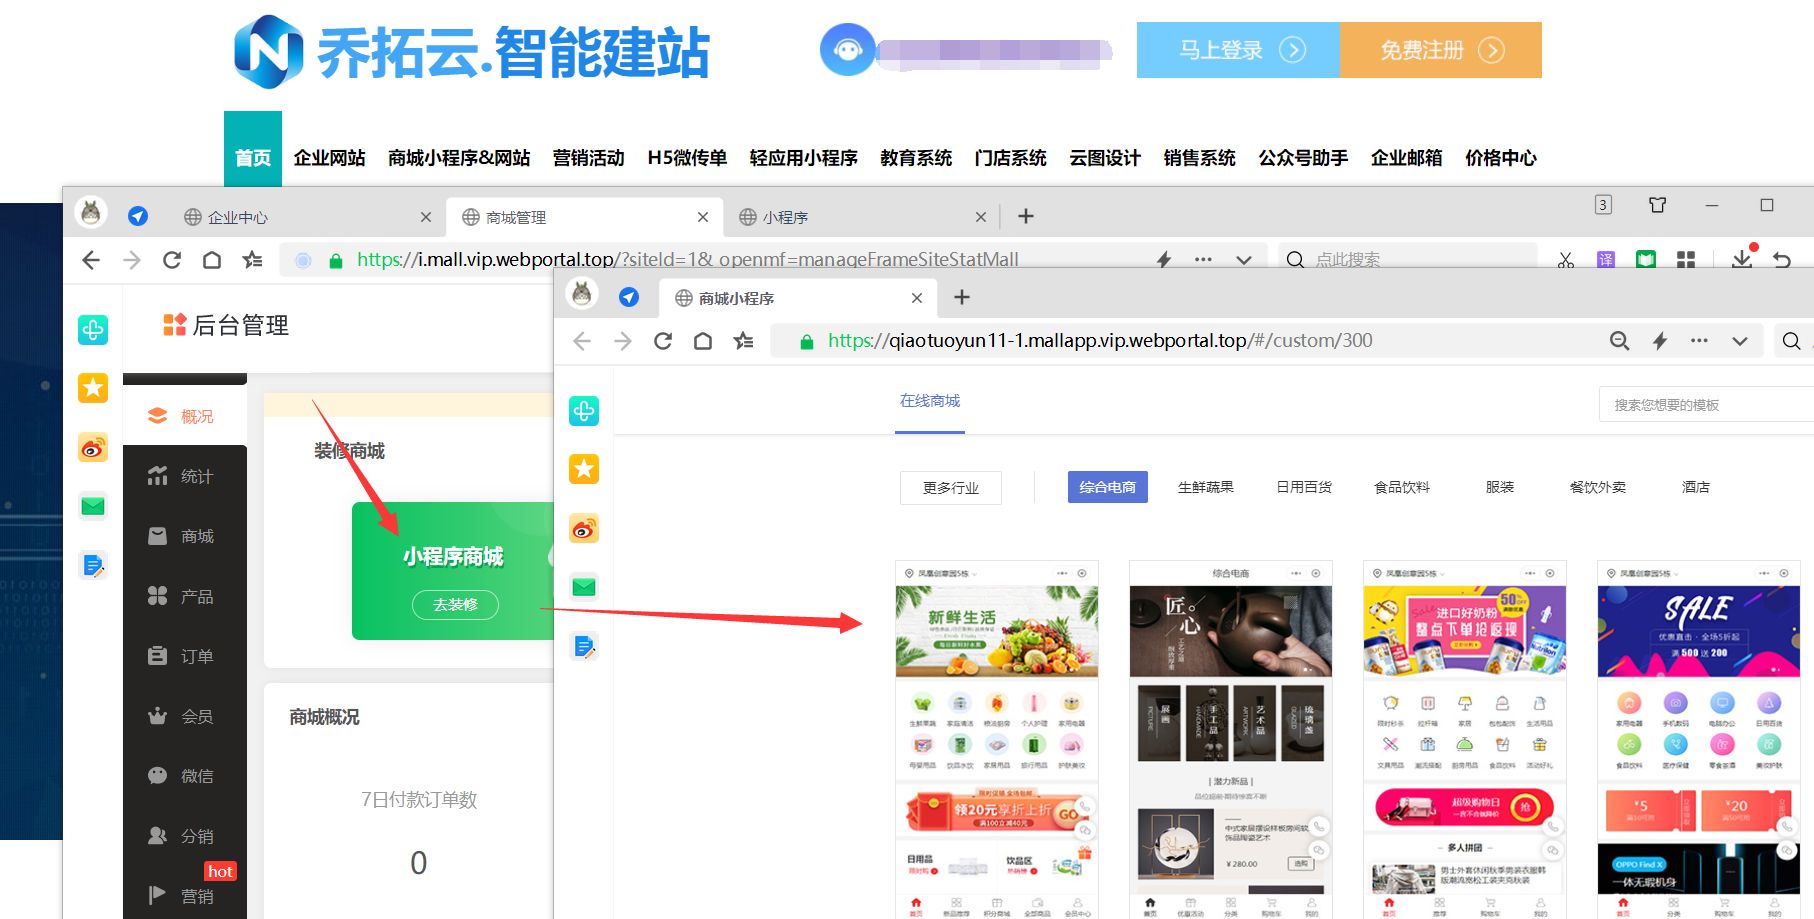Click the note document icon in front sidebar
Screen dimensions: 1814x919
pos(584,647)
